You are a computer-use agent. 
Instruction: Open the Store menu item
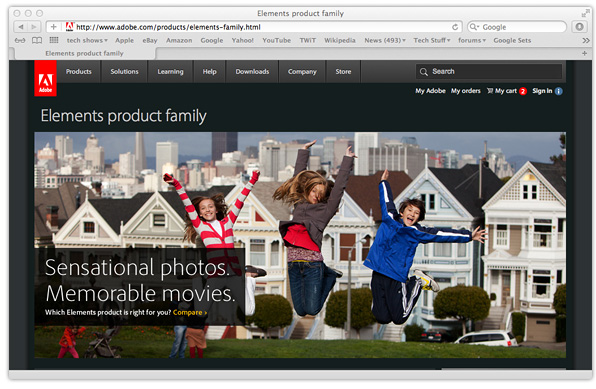pos(343,71)
